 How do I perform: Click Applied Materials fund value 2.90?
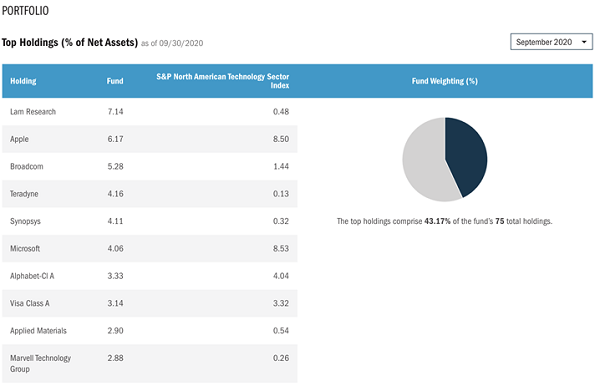point(115,331)
